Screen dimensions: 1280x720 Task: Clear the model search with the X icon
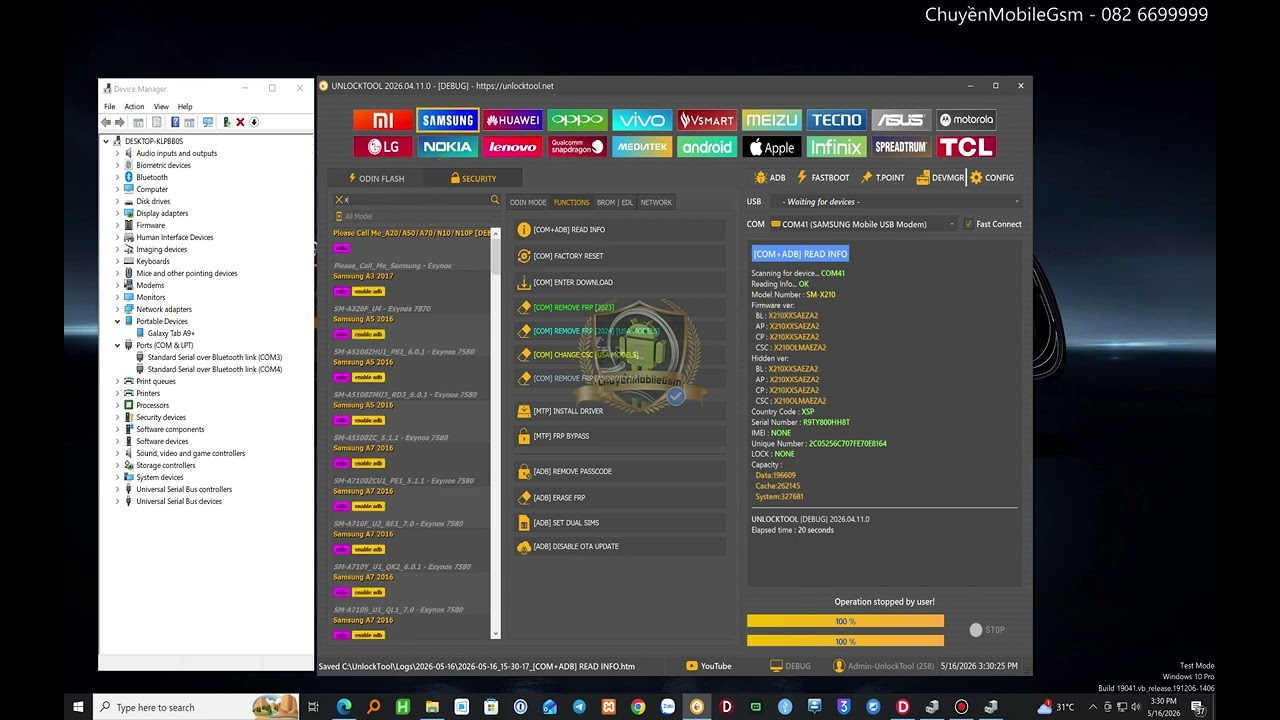click(x=339, y=200)
